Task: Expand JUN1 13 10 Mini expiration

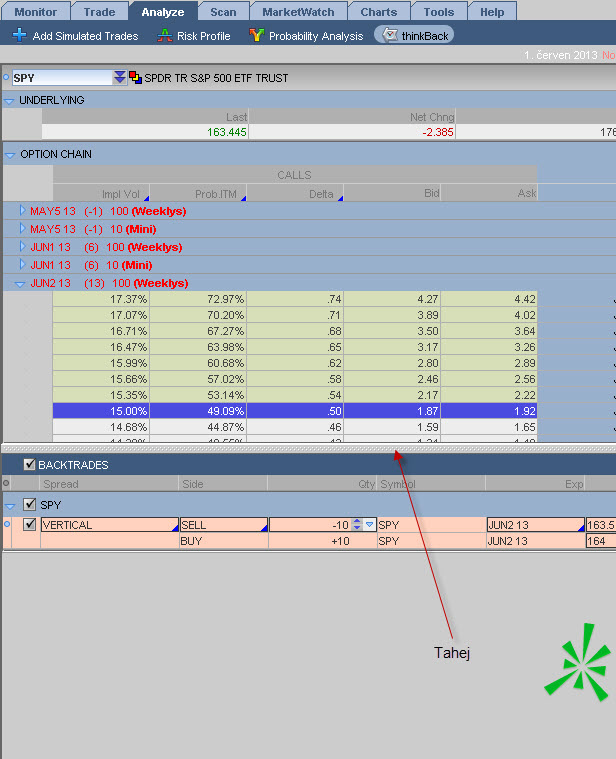Action: (x=22, y=264)
